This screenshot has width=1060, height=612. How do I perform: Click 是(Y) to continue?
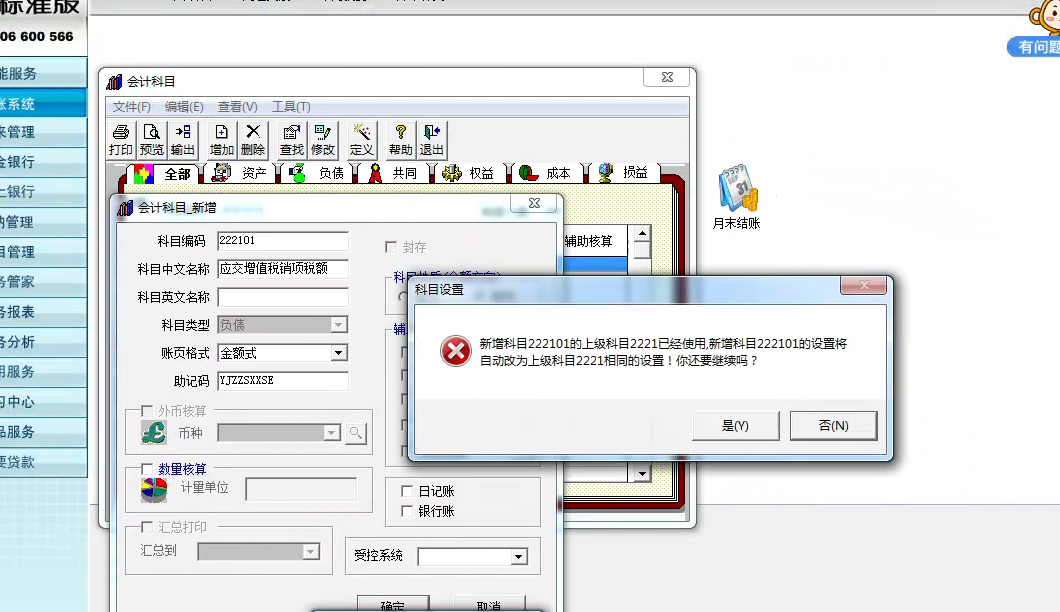click(x=736, y=426)
